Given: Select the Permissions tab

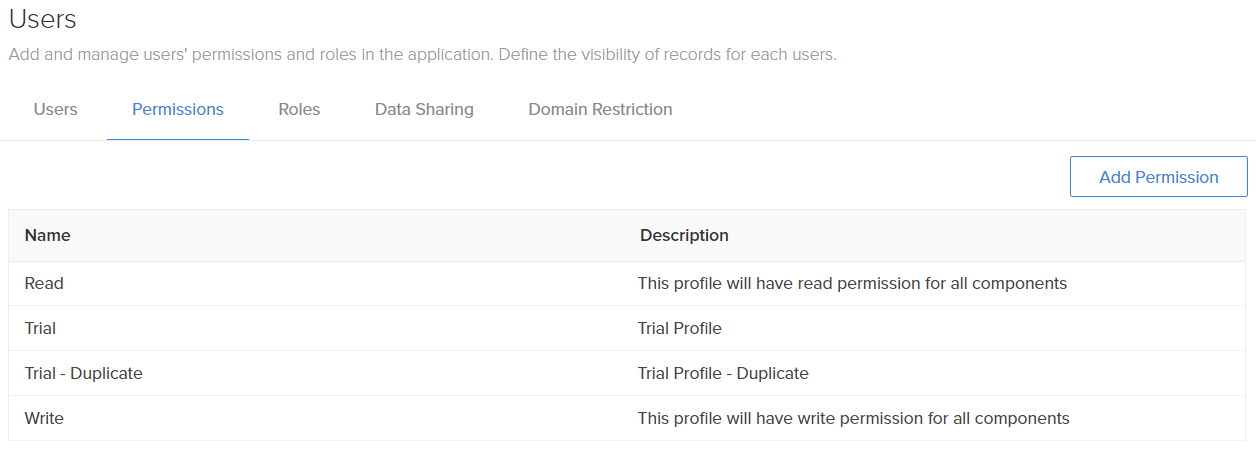Looking at the screenshot, I should (178, 109).
